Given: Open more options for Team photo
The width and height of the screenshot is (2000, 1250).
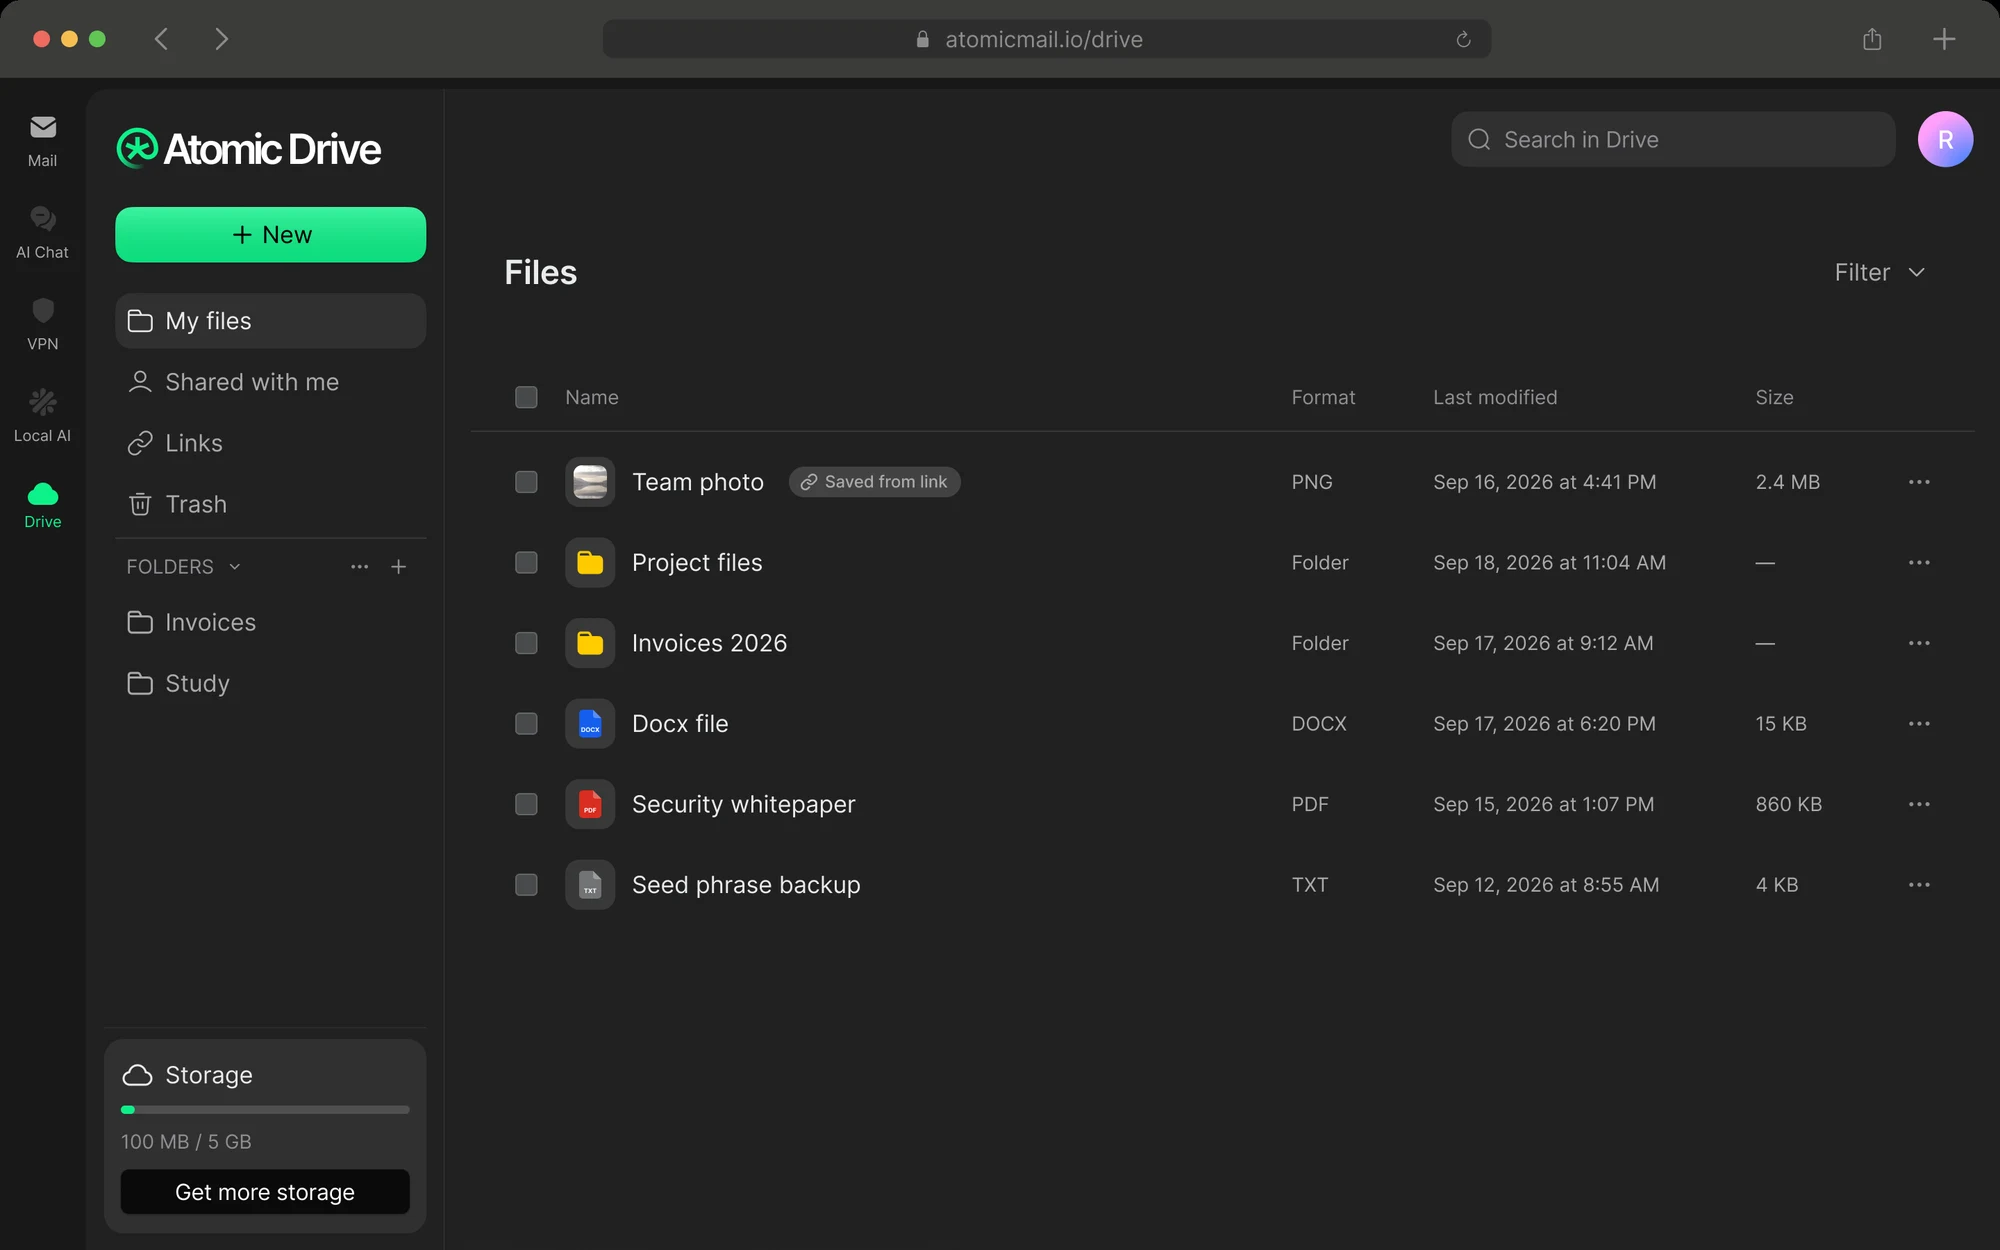Looking at the screenshot, I should pyautogui.click(x=1919, y=482).
